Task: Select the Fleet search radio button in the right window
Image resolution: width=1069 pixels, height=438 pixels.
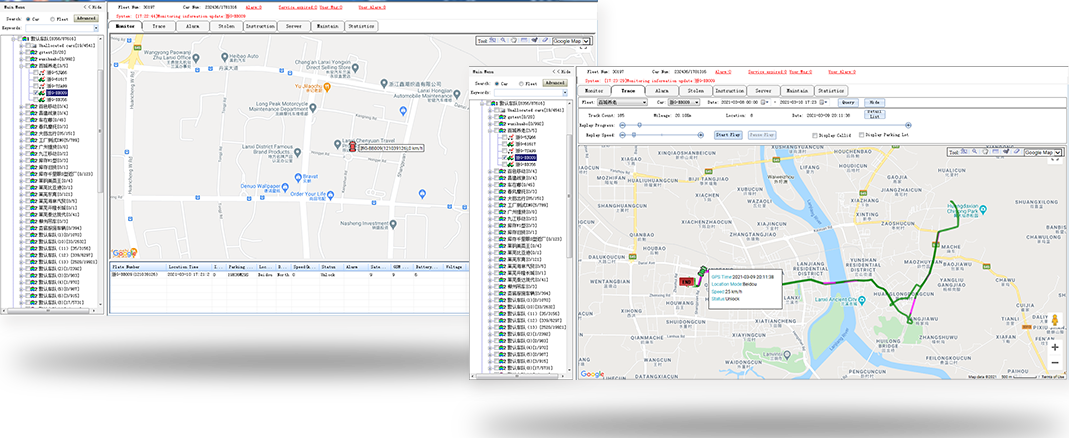Action: click(x=522, y=82)
